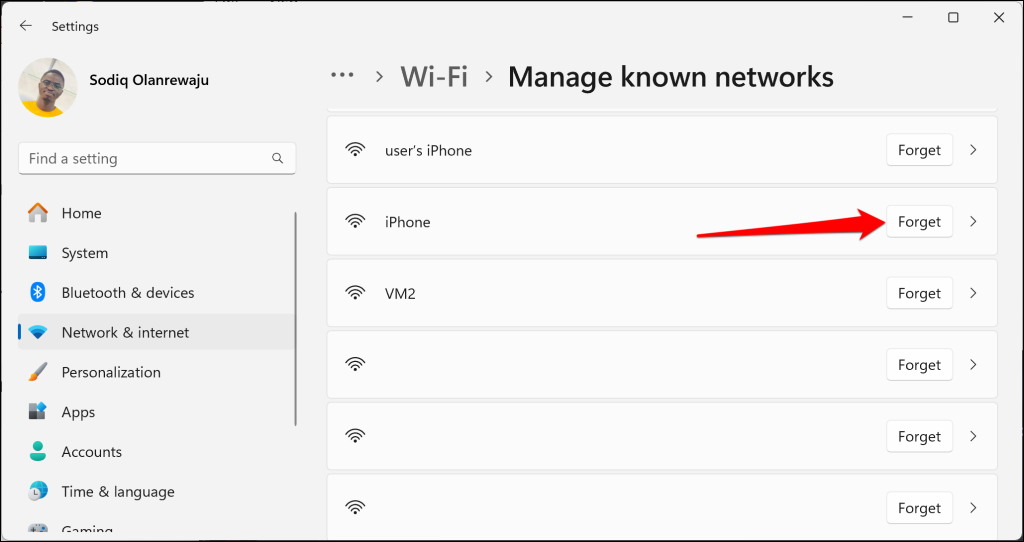
Task: Open System settings in sidebar
Action: [84, 253]
